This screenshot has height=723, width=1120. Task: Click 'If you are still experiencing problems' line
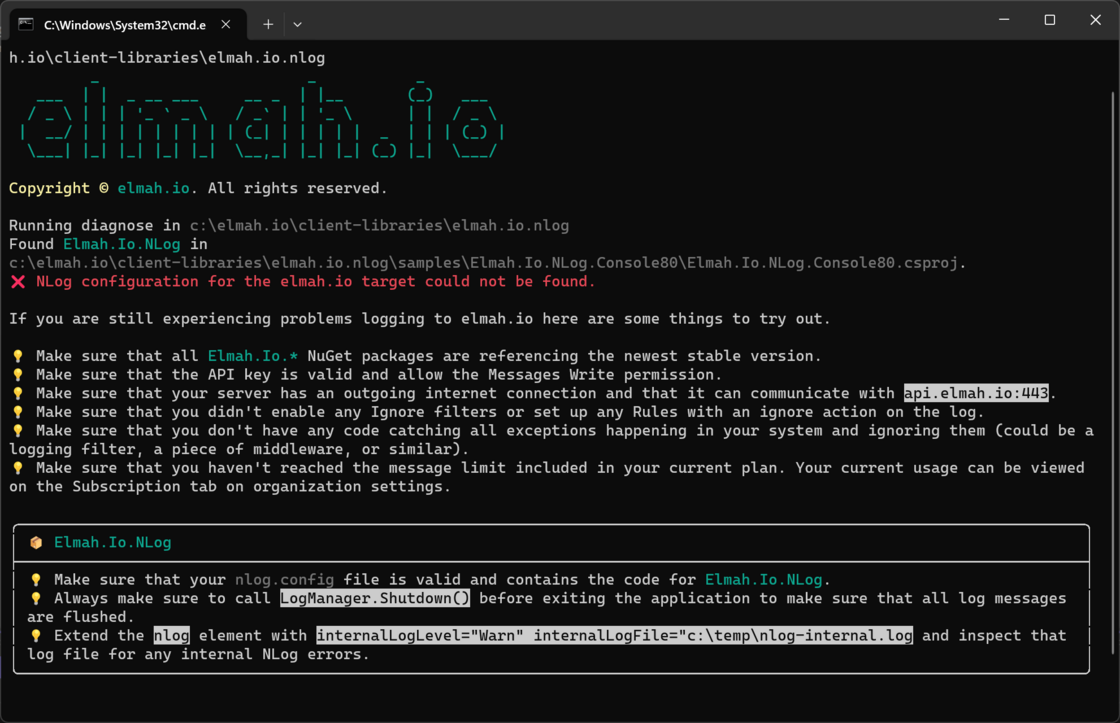click(420, 319)
